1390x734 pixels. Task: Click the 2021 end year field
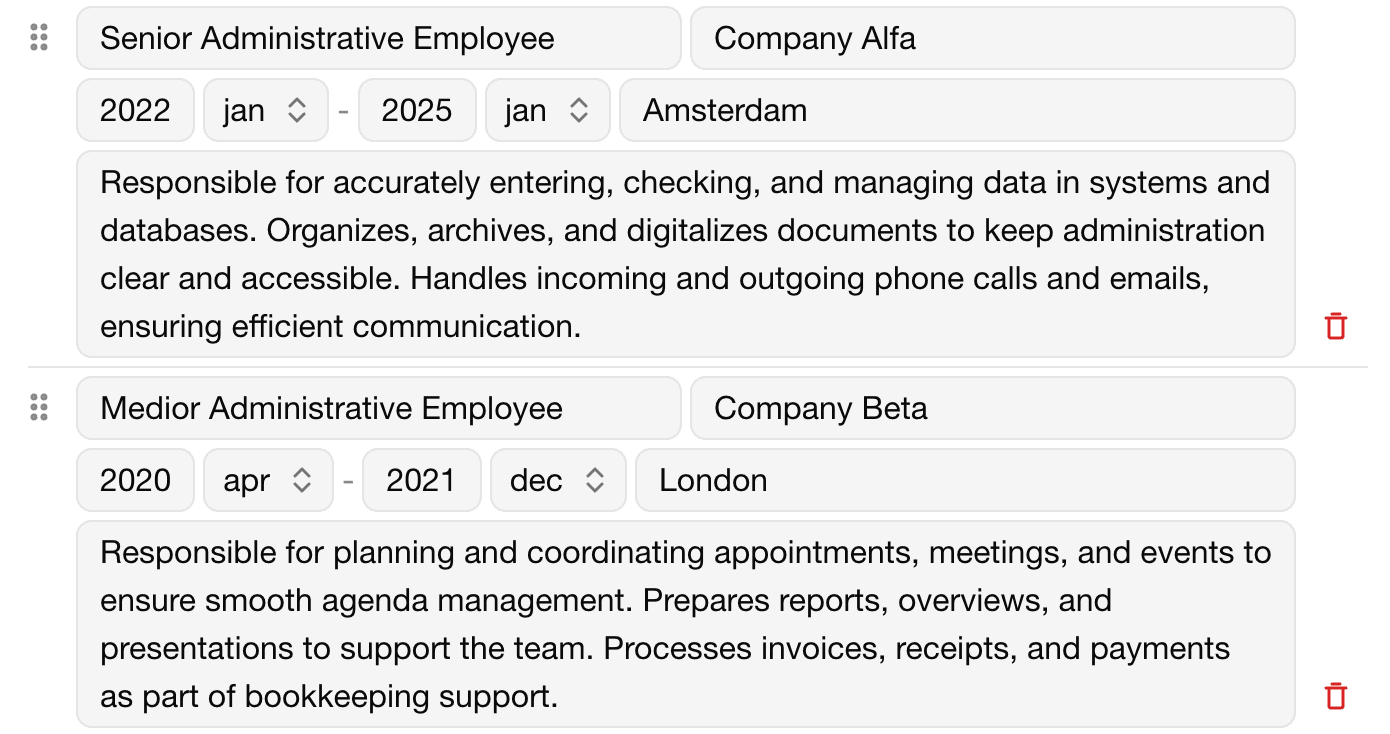click(421, 480)
